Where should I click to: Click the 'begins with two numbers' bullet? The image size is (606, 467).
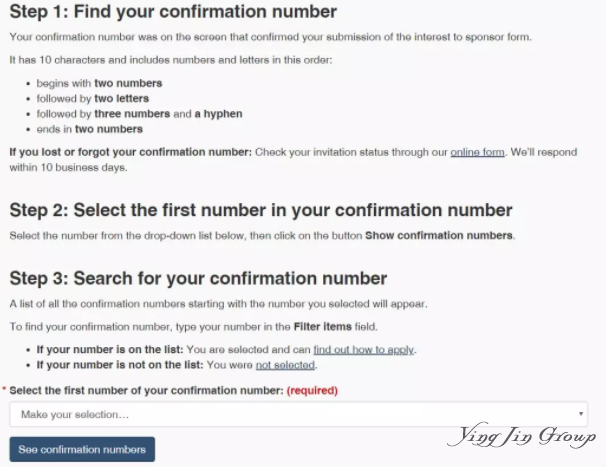click(x=99, y=84)
